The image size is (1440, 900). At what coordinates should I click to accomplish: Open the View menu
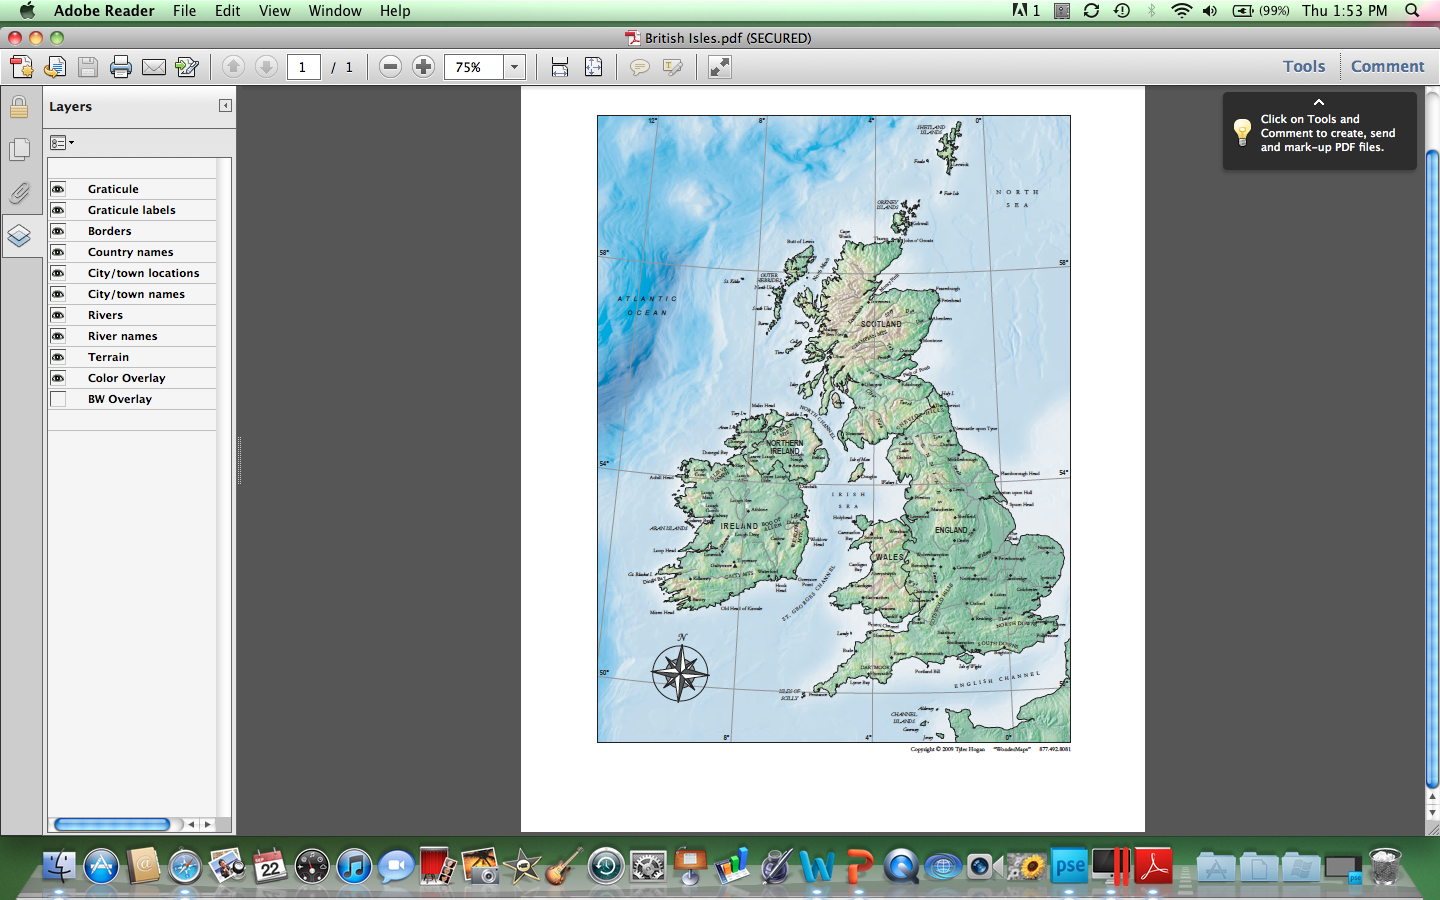274,11
